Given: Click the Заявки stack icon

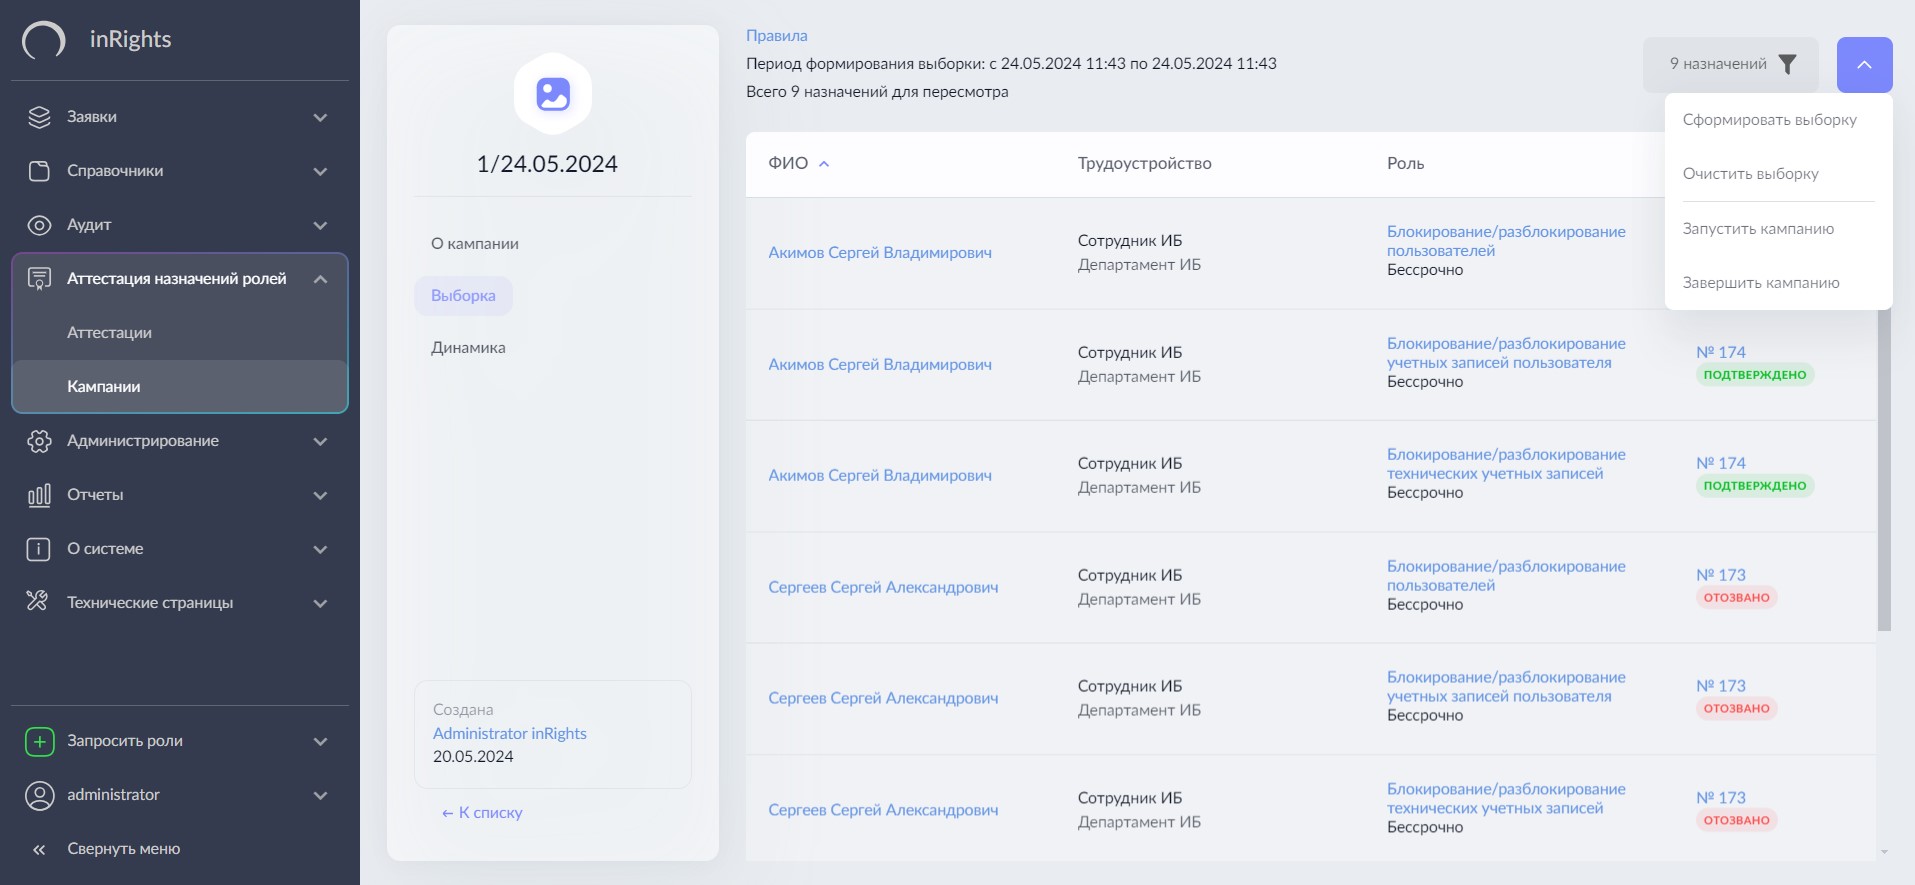Looking at the screenshot, I should 39,117.
